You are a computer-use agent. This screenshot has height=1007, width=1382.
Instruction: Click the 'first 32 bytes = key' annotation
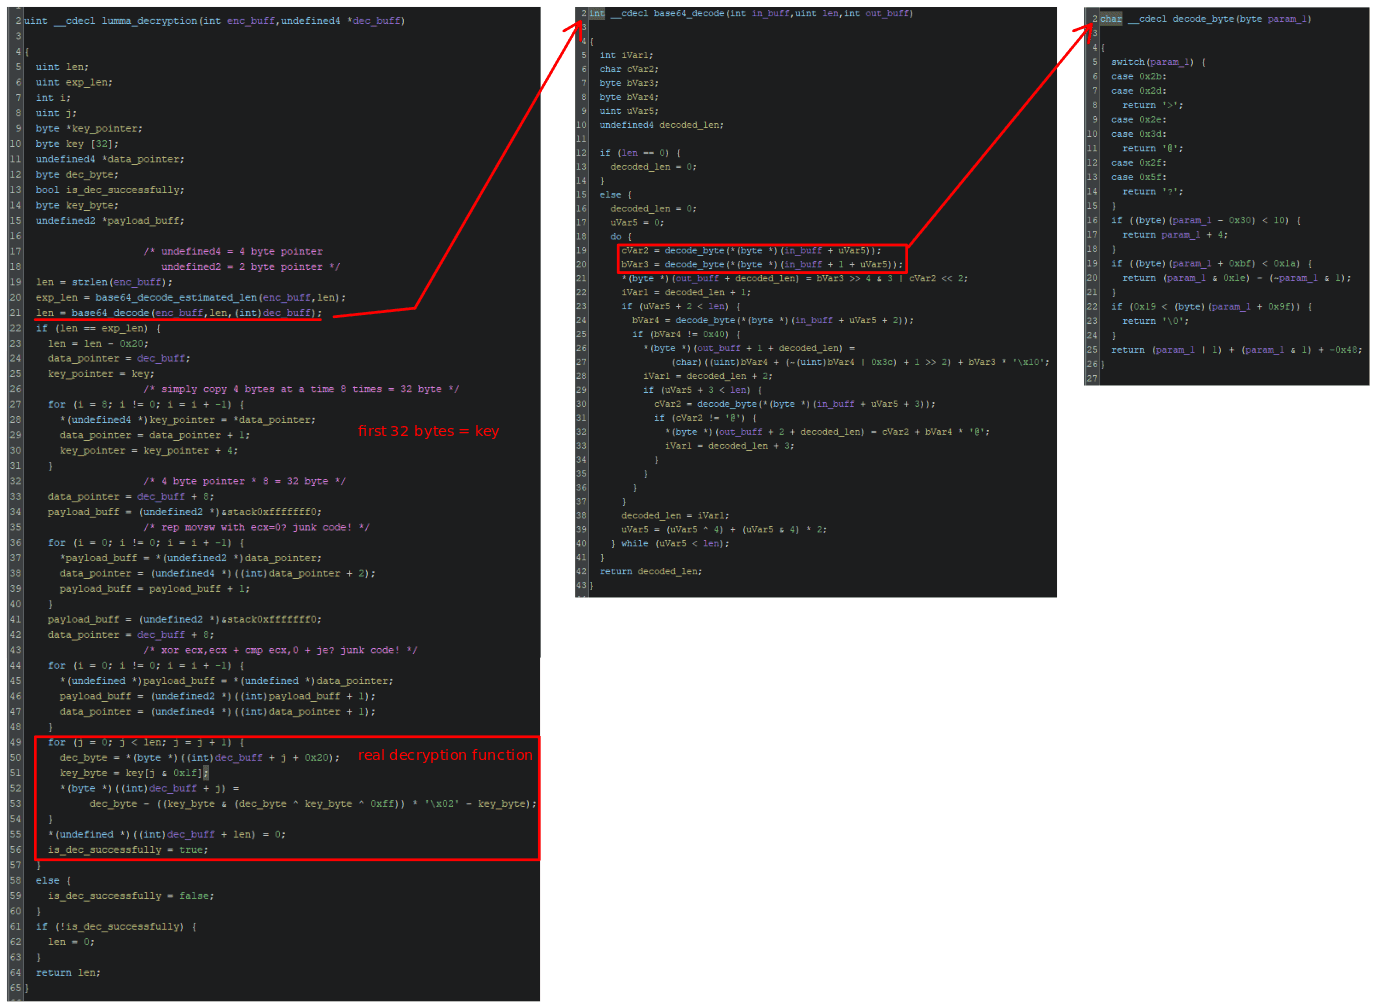point(428,431)
